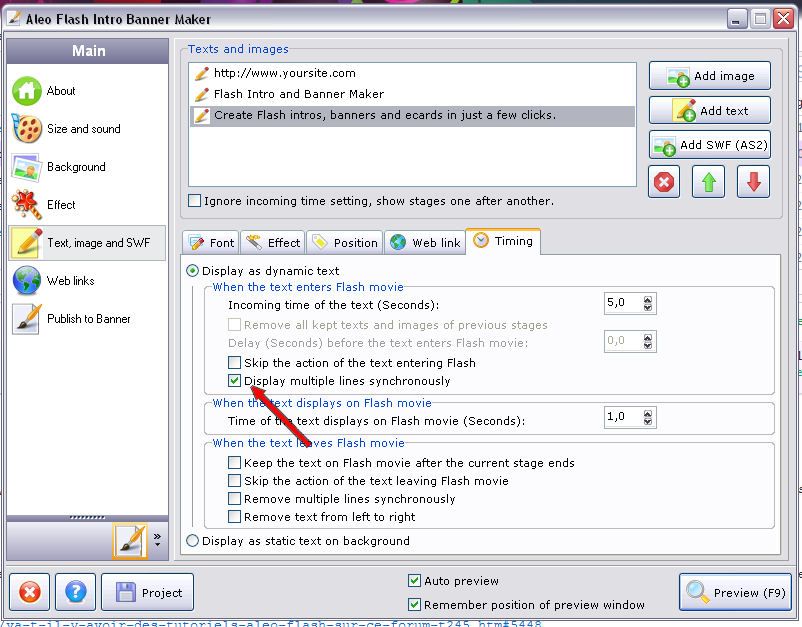
Task: Click the Main panel header
Action: pyautogui.click(x=87, y=51)
